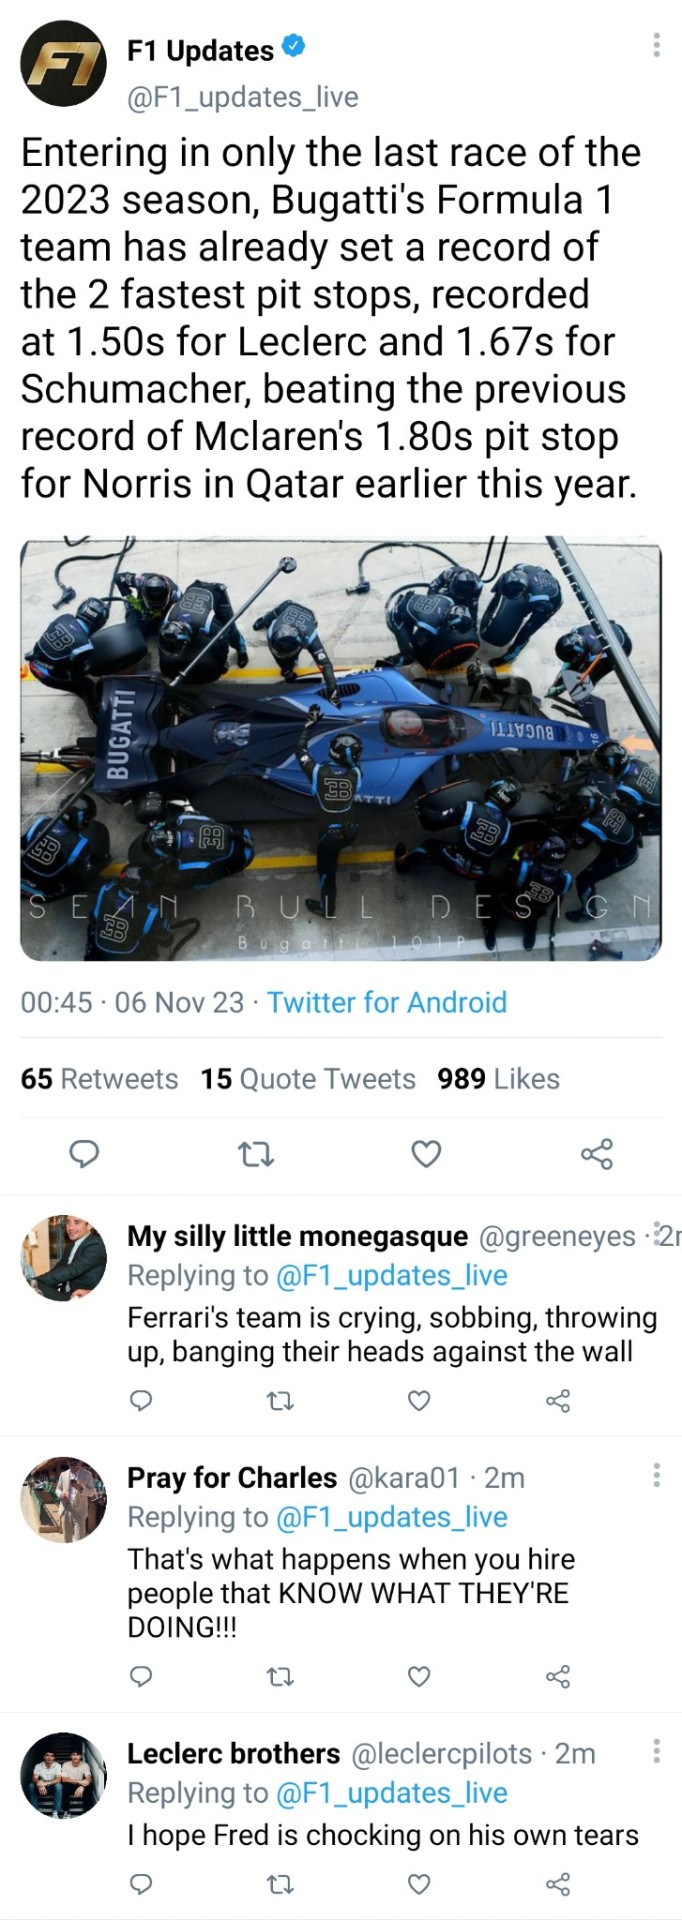Open the Bugatti pit stop image

(x=341, y=748)
